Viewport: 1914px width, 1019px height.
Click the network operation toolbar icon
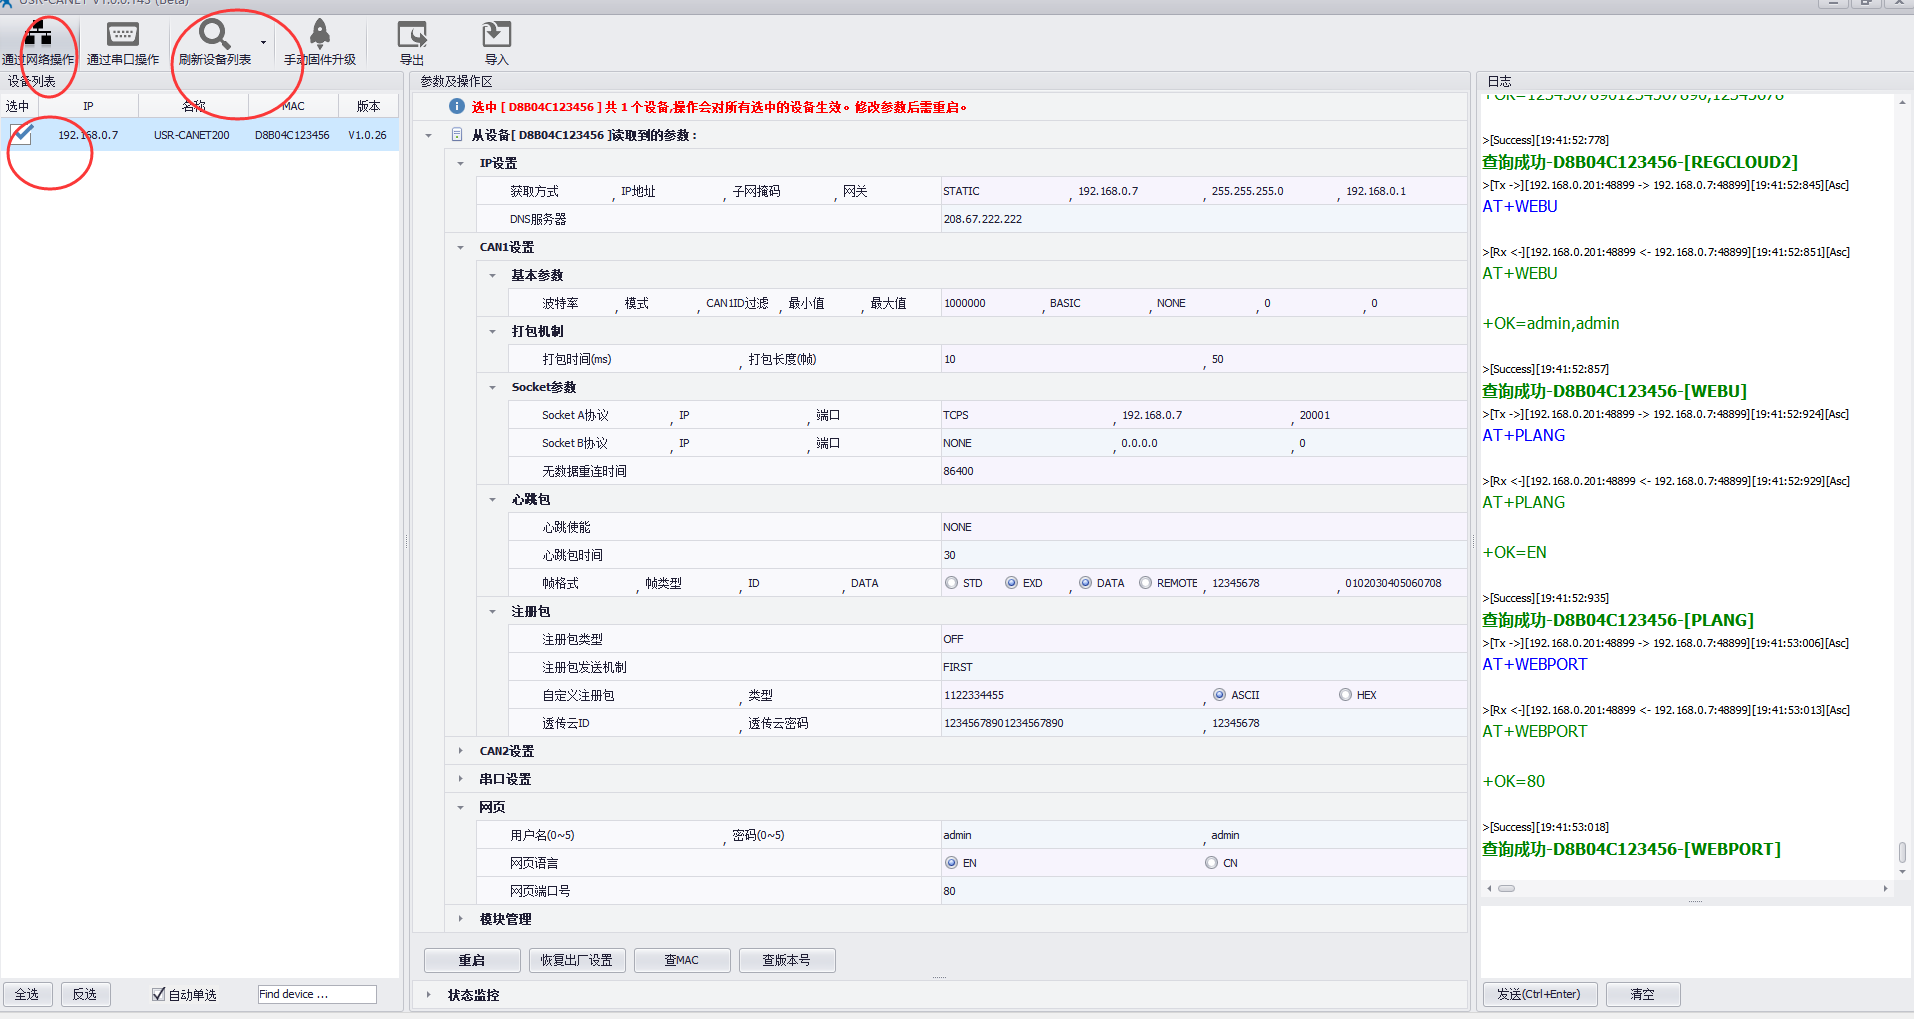38,36
